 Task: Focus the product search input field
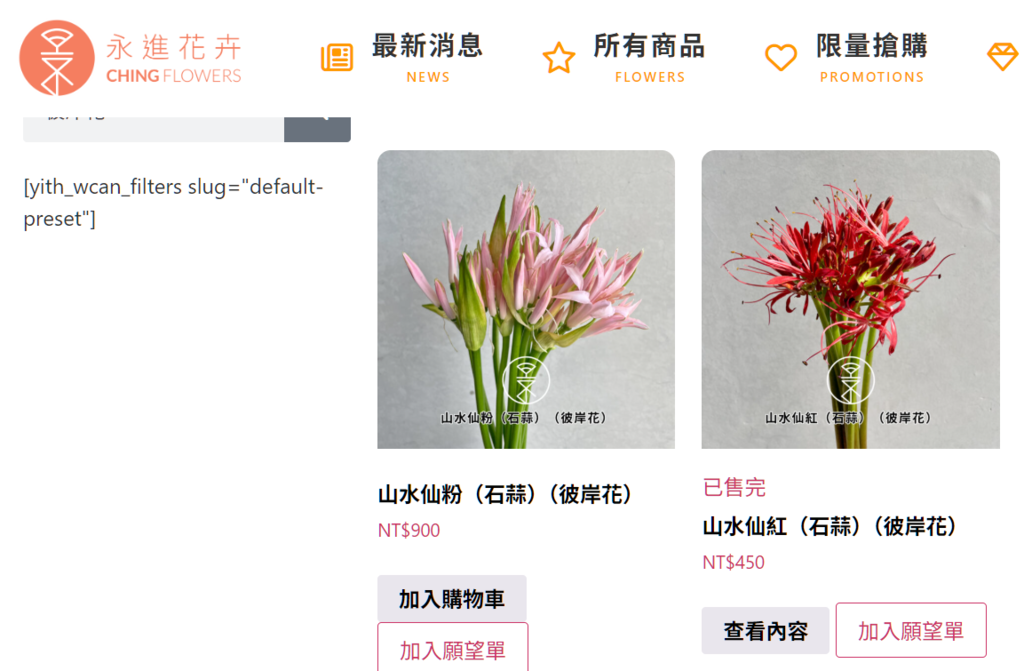(153, 129)
